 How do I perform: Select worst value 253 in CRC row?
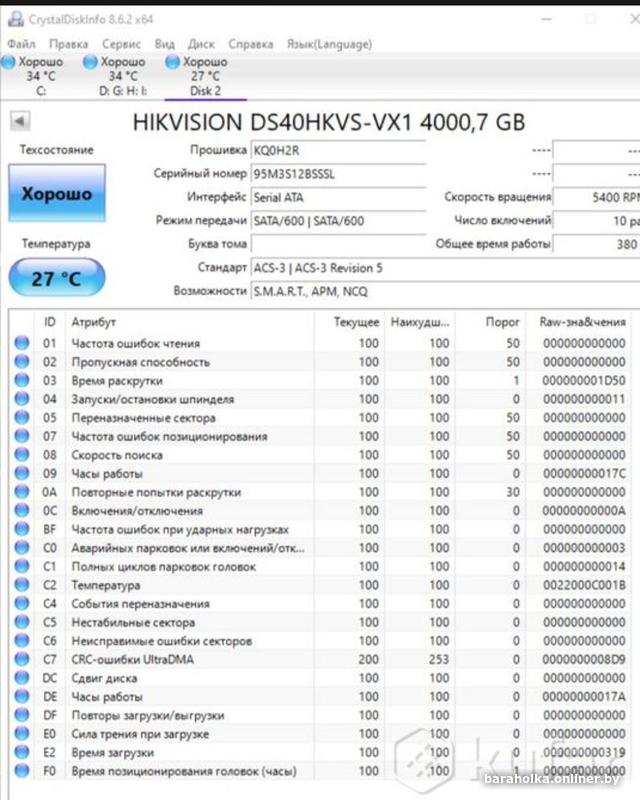439,660
